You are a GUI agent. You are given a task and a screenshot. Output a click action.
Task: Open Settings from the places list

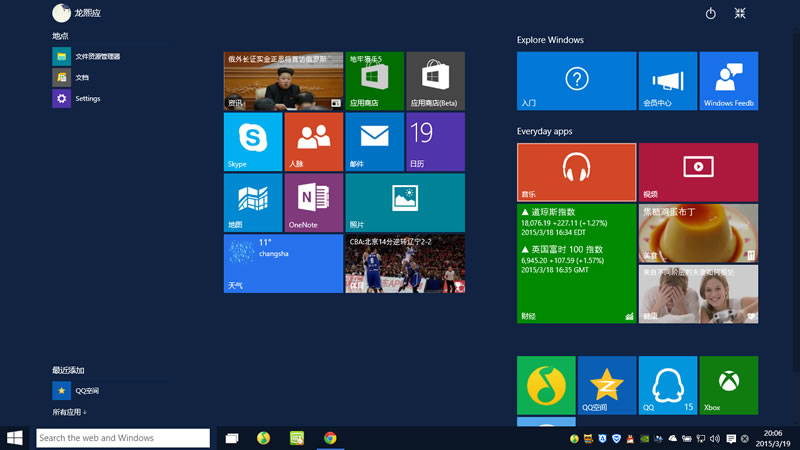86,98
